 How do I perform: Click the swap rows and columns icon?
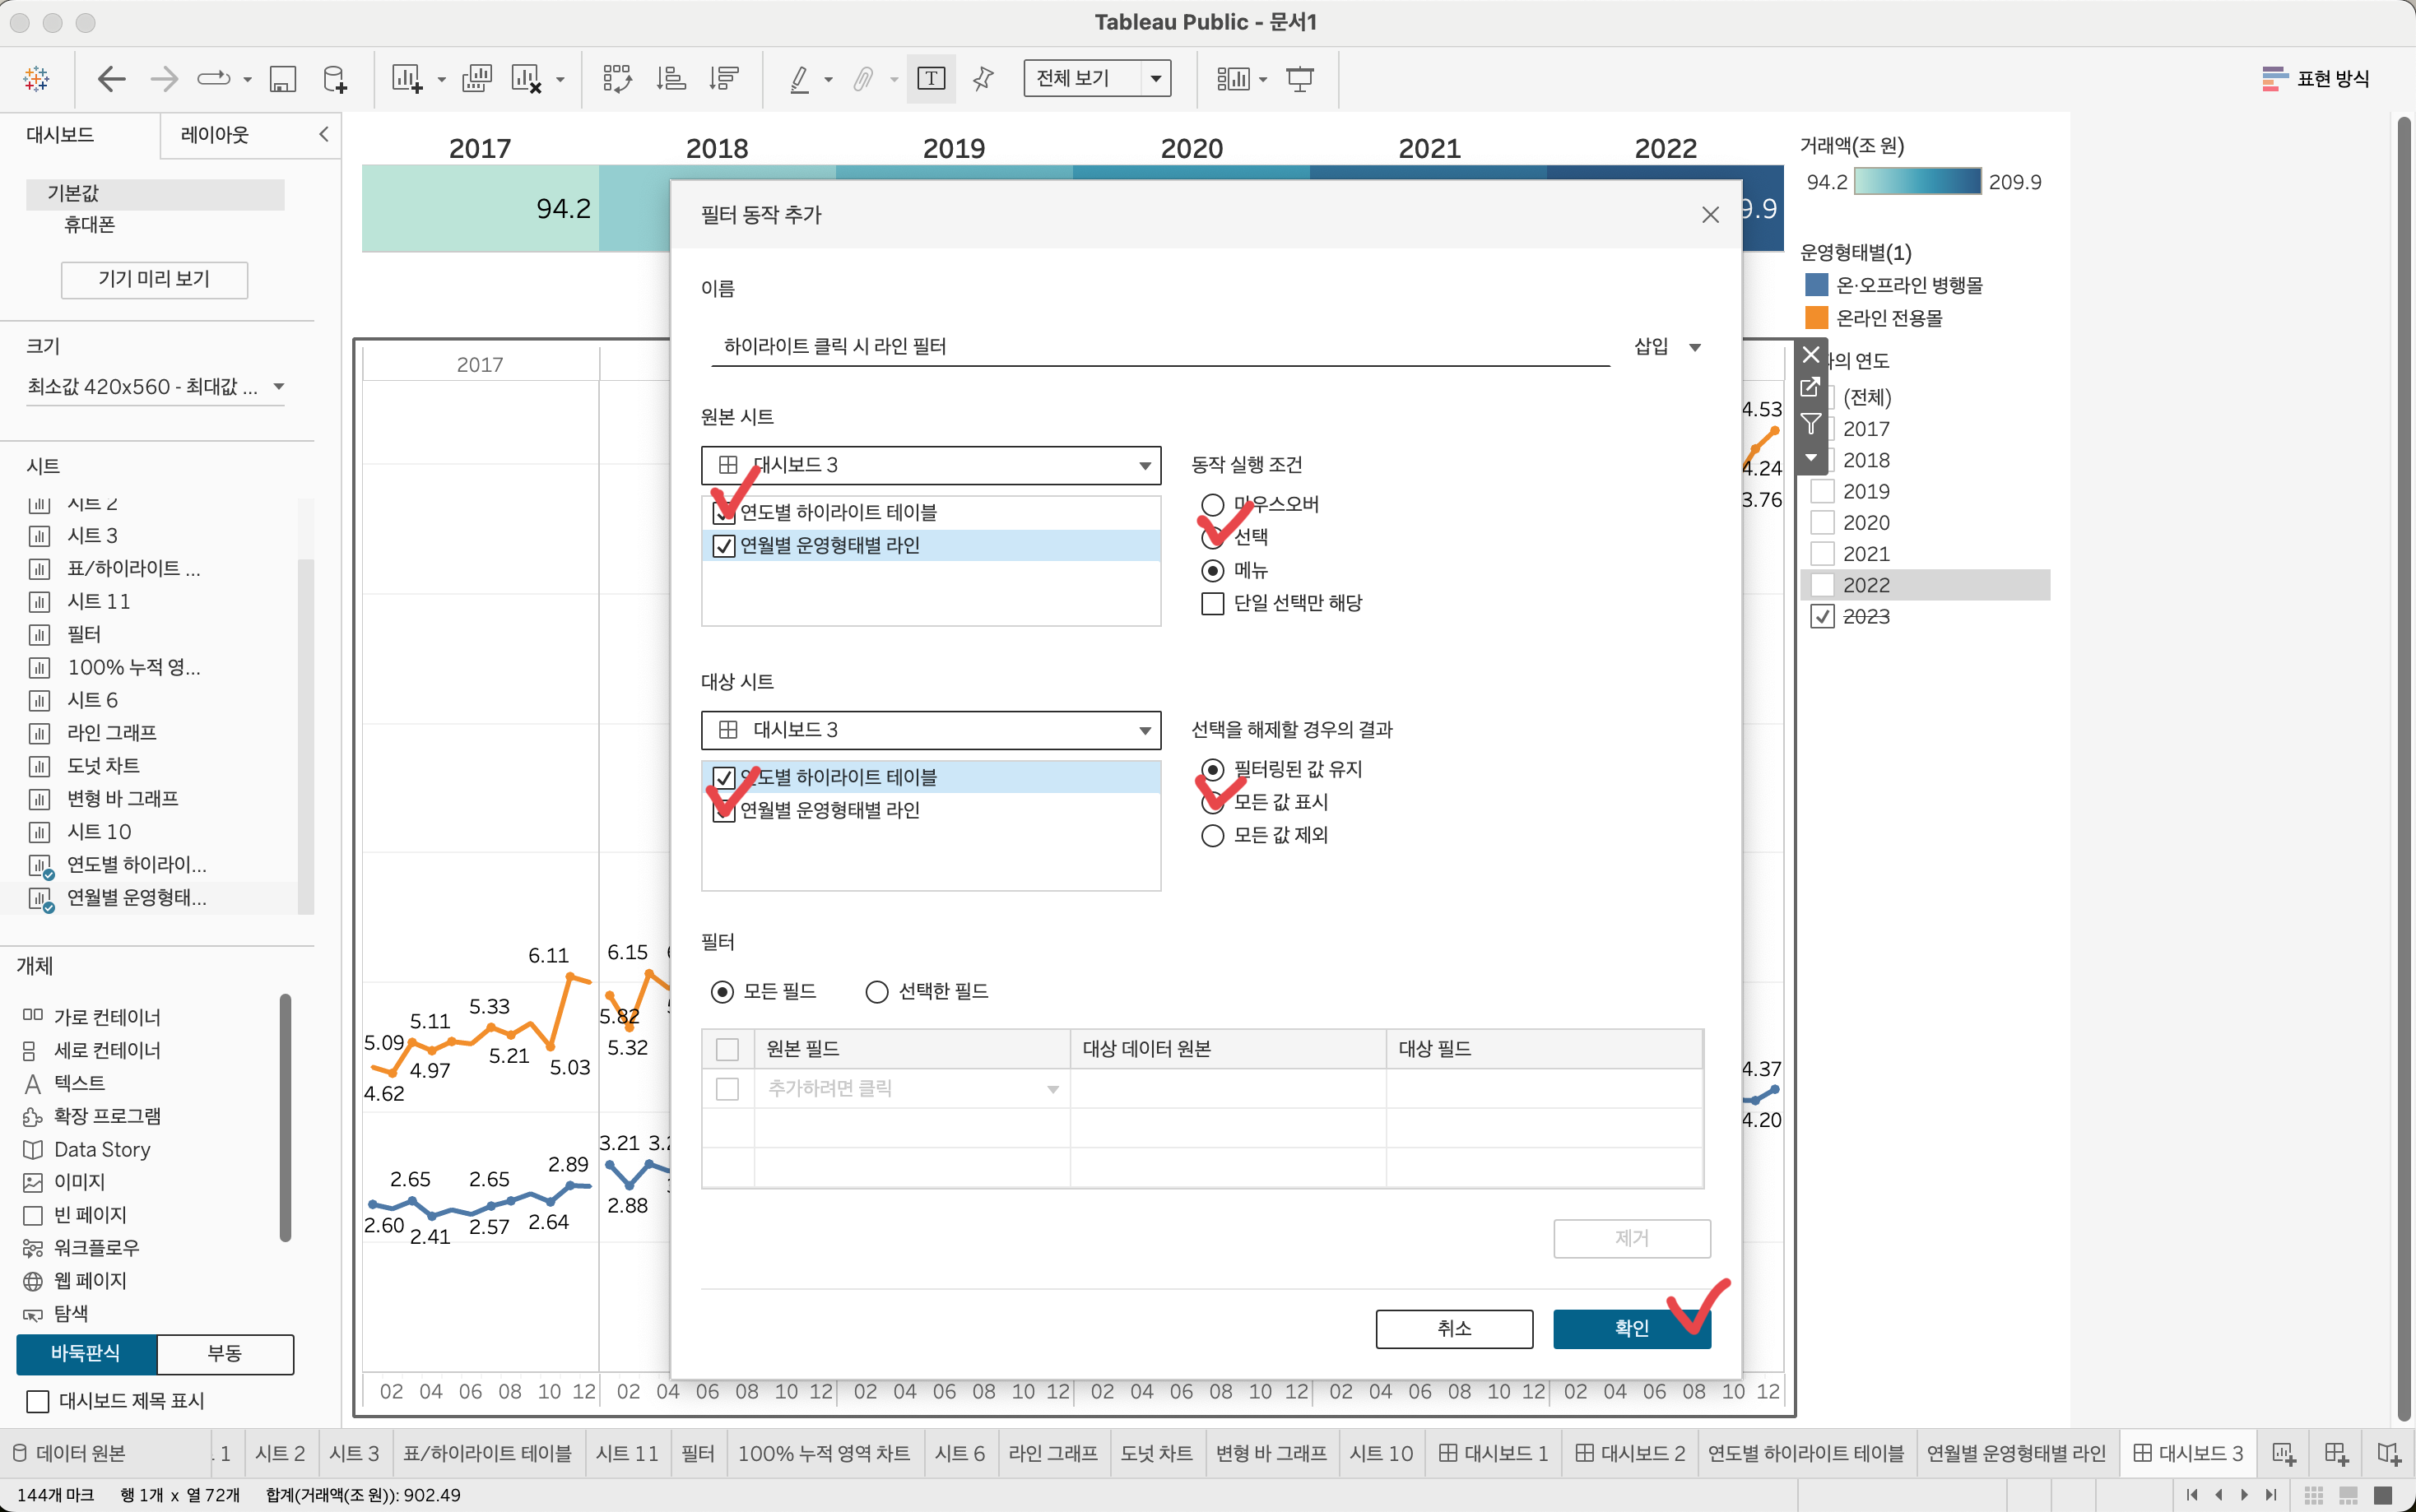[618, 79]
